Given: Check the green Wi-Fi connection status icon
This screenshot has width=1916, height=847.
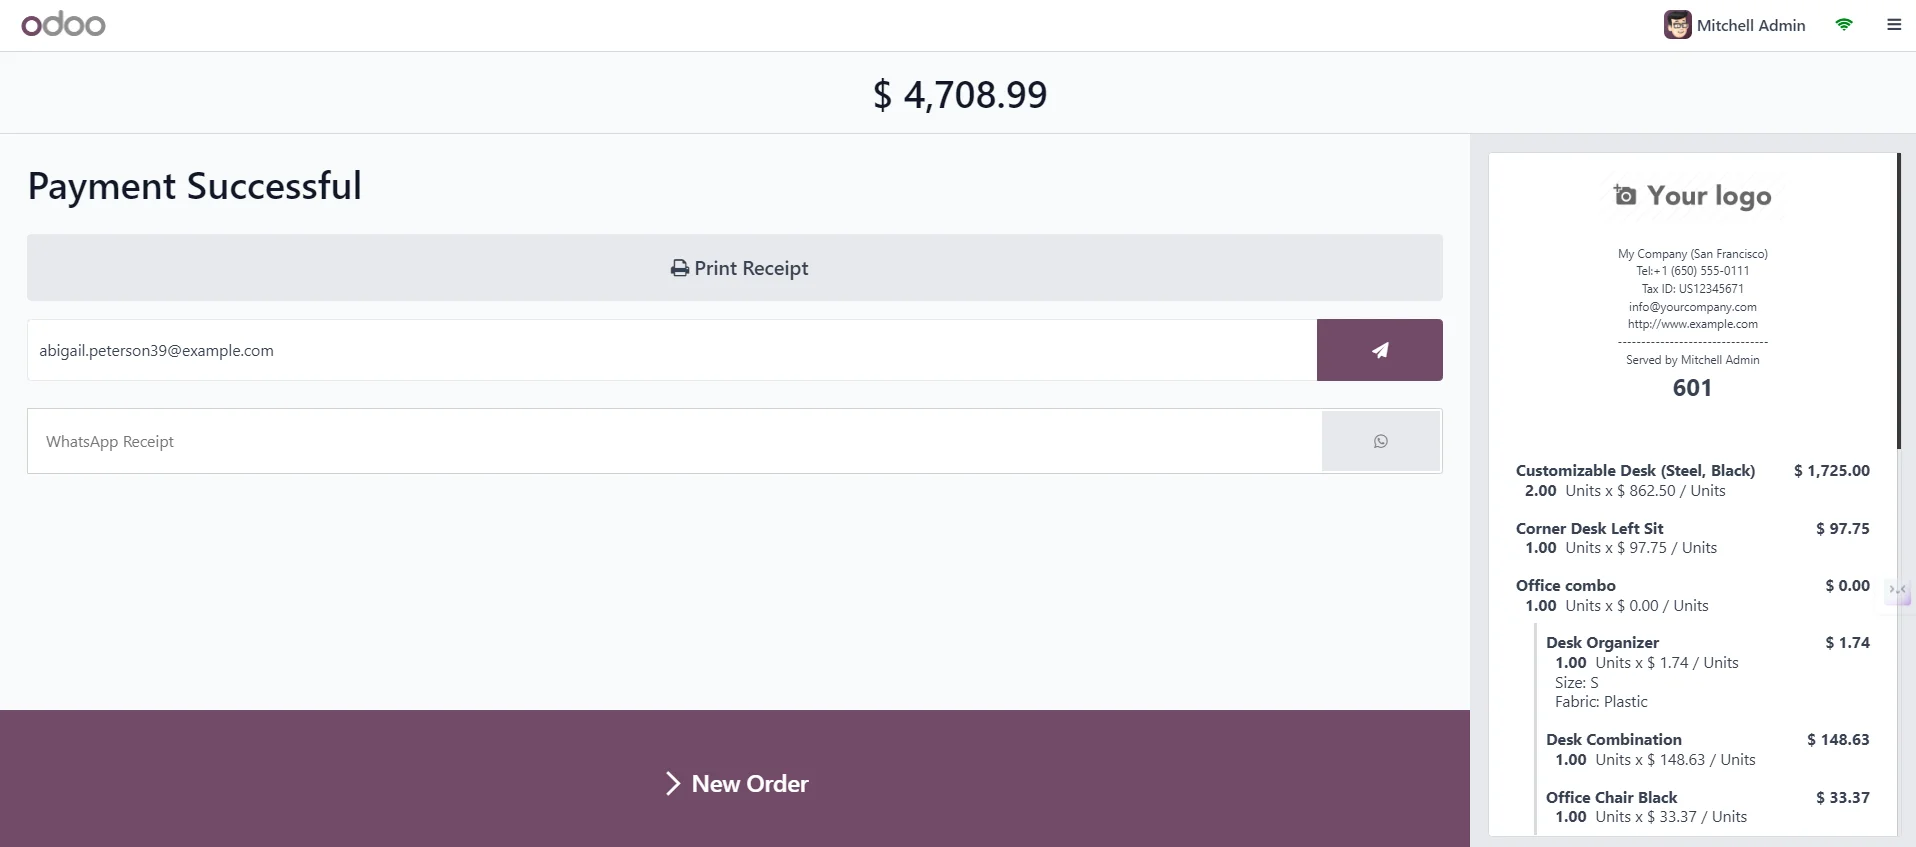Looking at the screenshot, I should tap(1844, 25).
